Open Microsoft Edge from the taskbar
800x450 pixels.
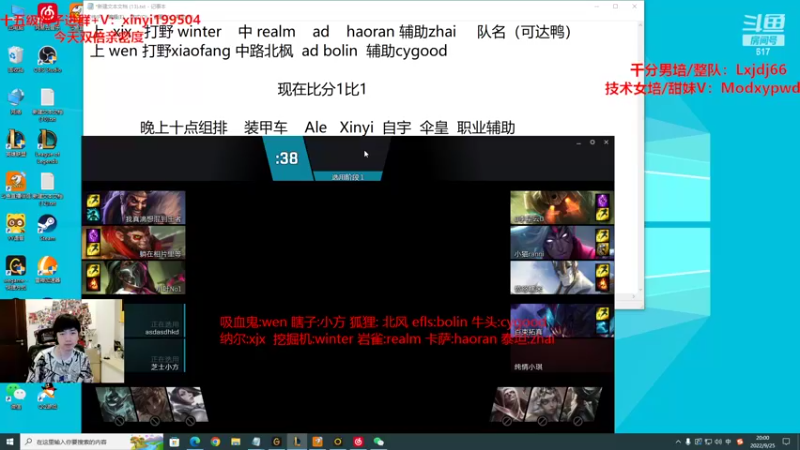[x=195, y=441]
